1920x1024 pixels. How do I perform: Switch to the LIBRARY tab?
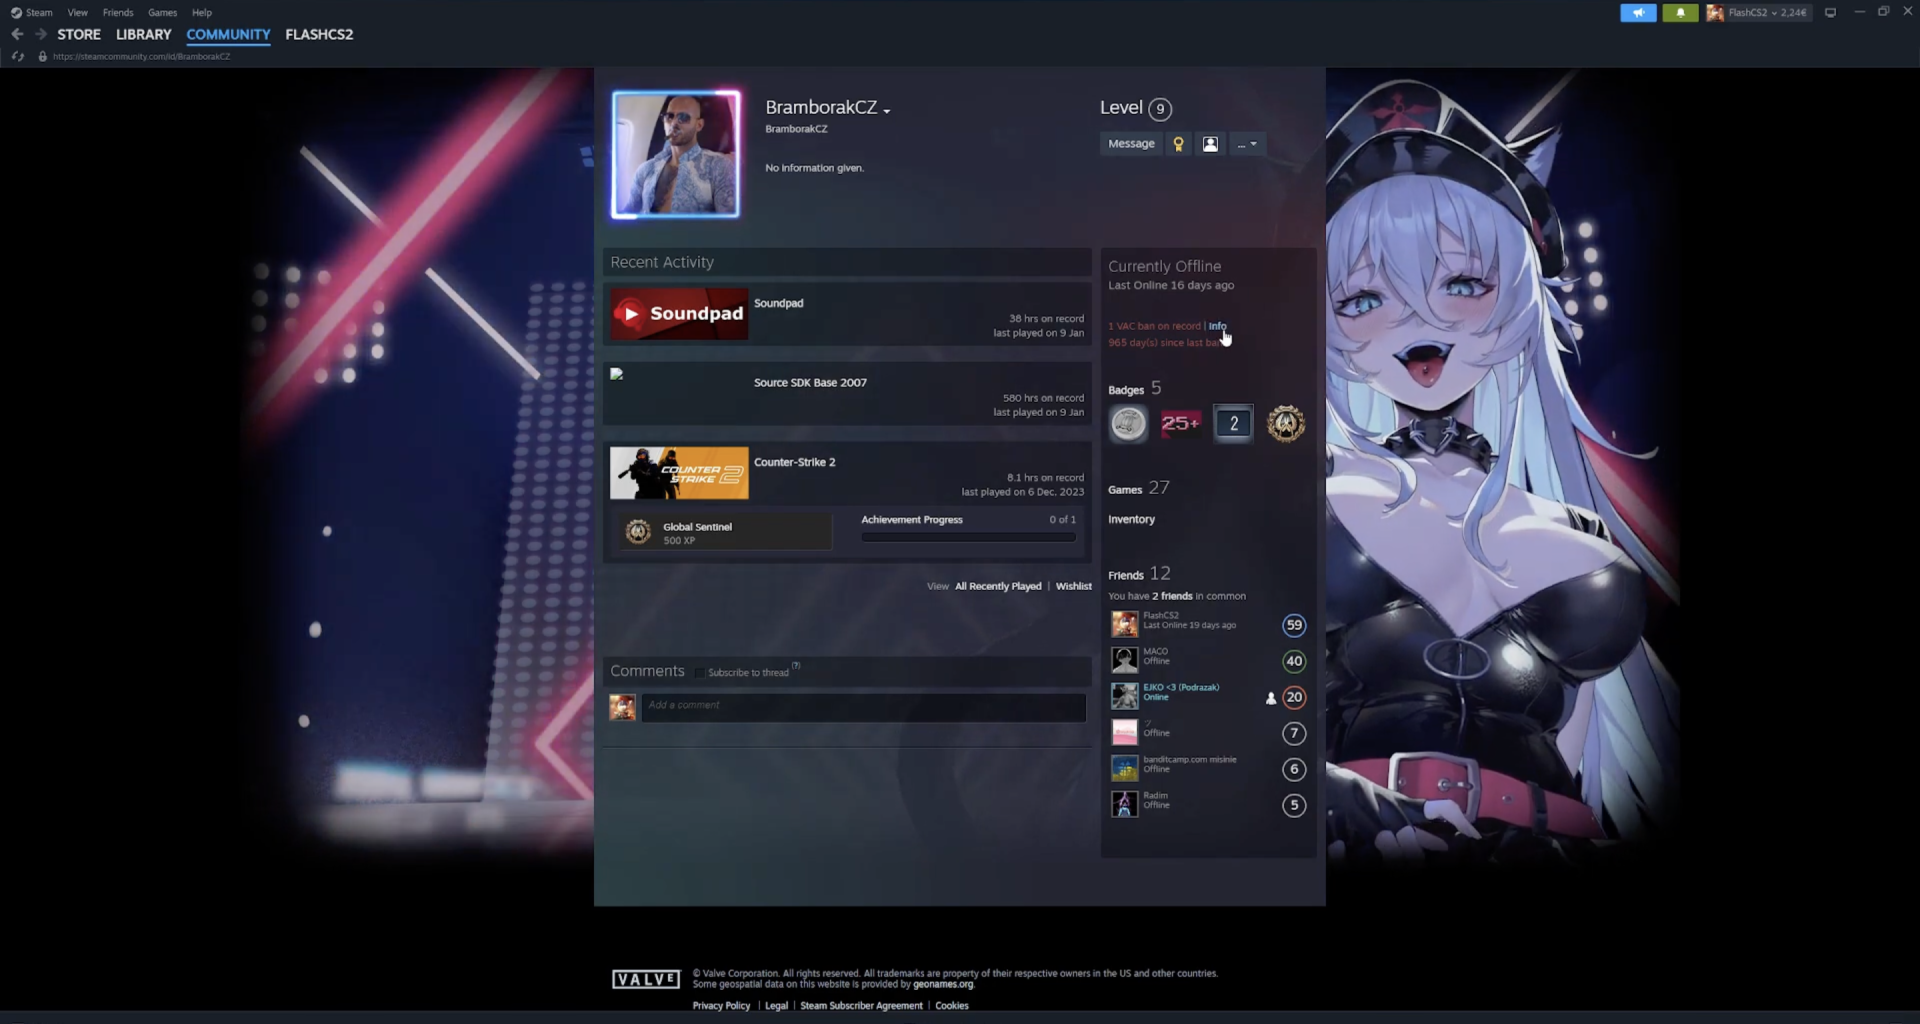coord(144,34)
